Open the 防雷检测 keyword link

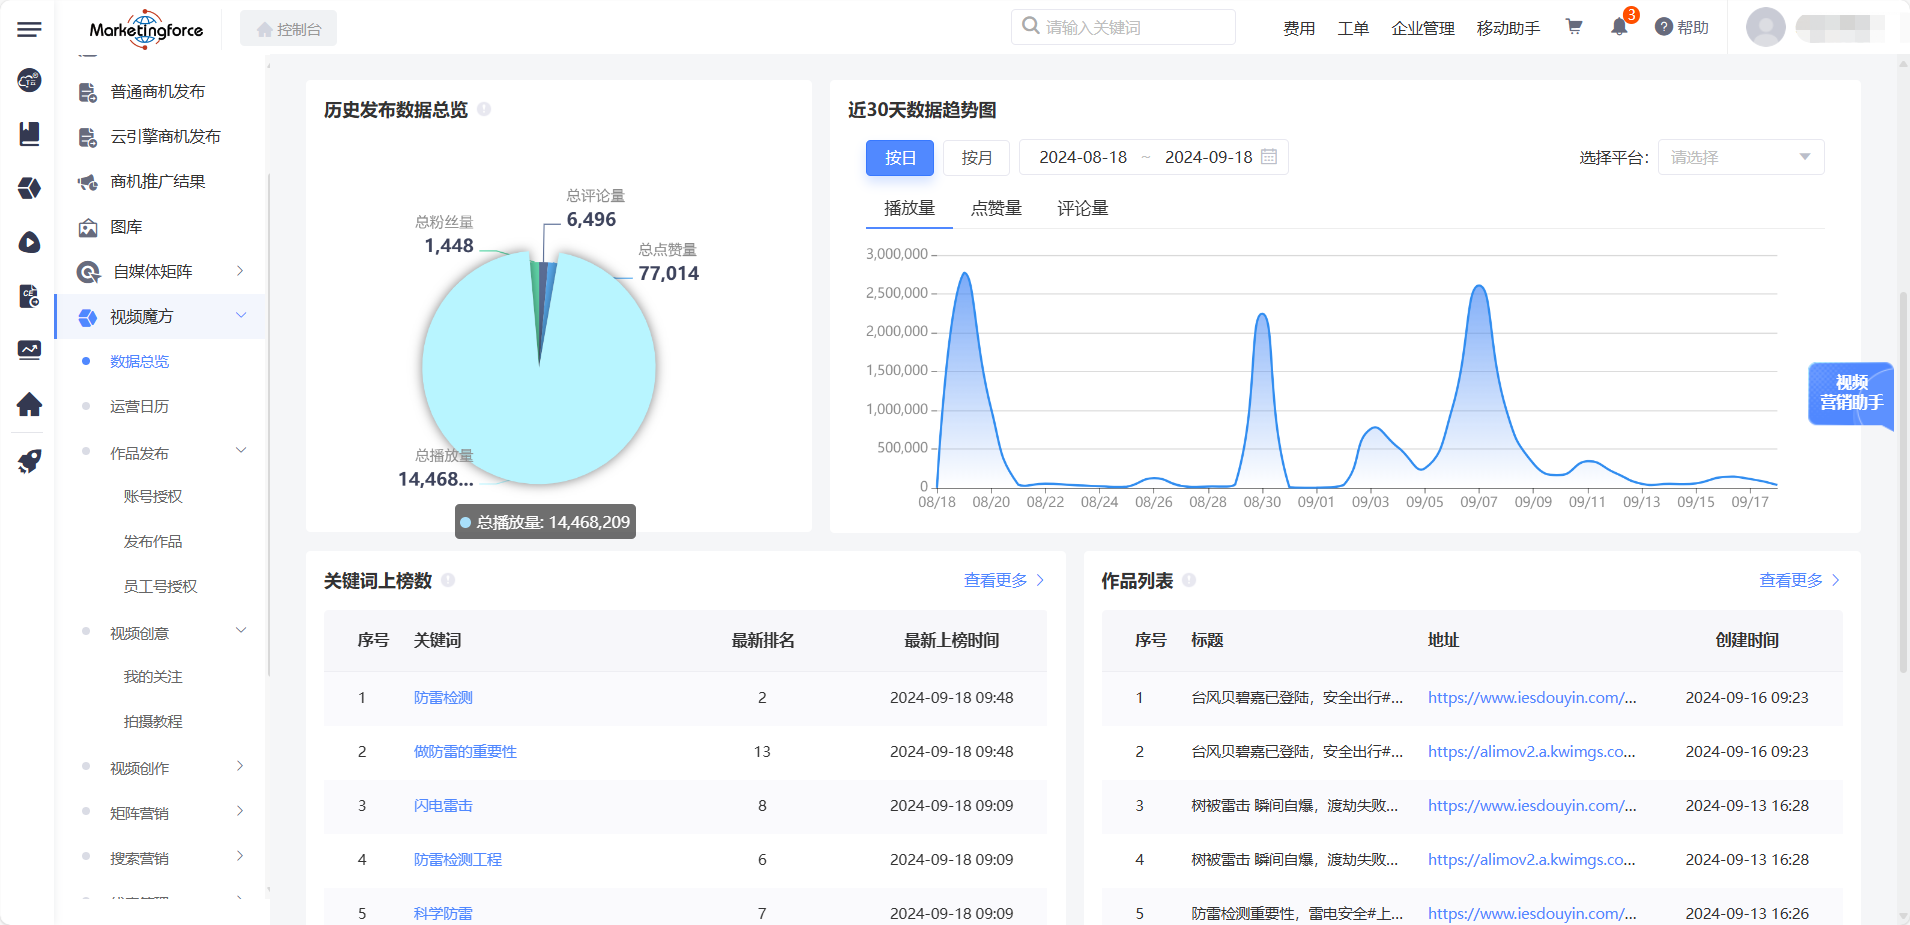pyautogui.click(x=443, y=697)
